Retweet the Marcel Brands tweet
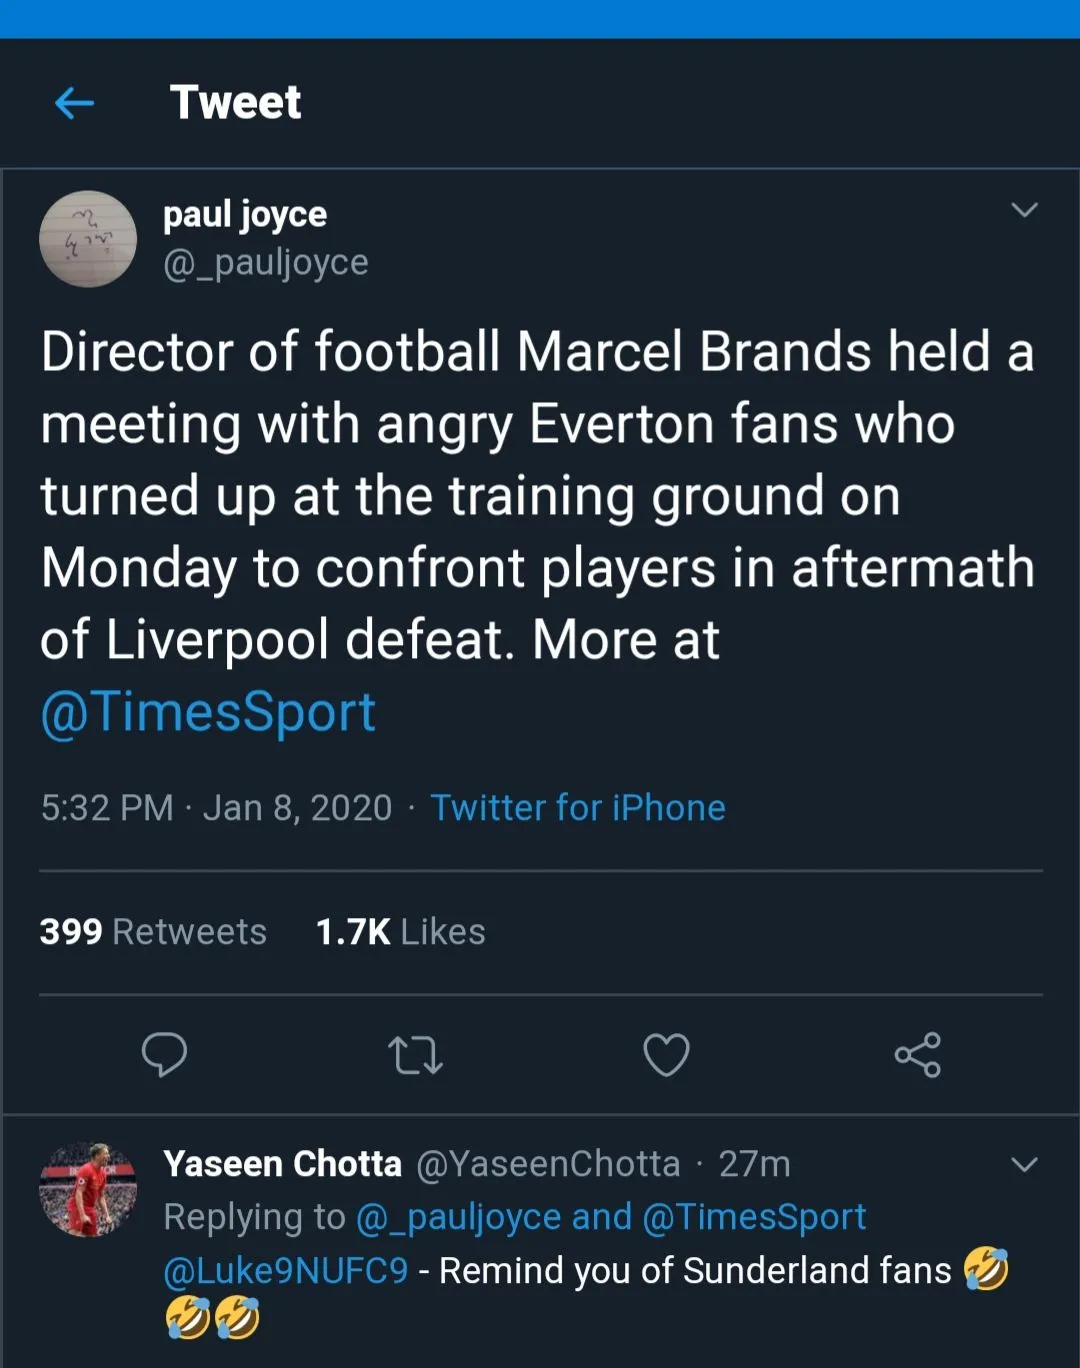This screenshot has width=1080, height=1368. point(415,1055)
